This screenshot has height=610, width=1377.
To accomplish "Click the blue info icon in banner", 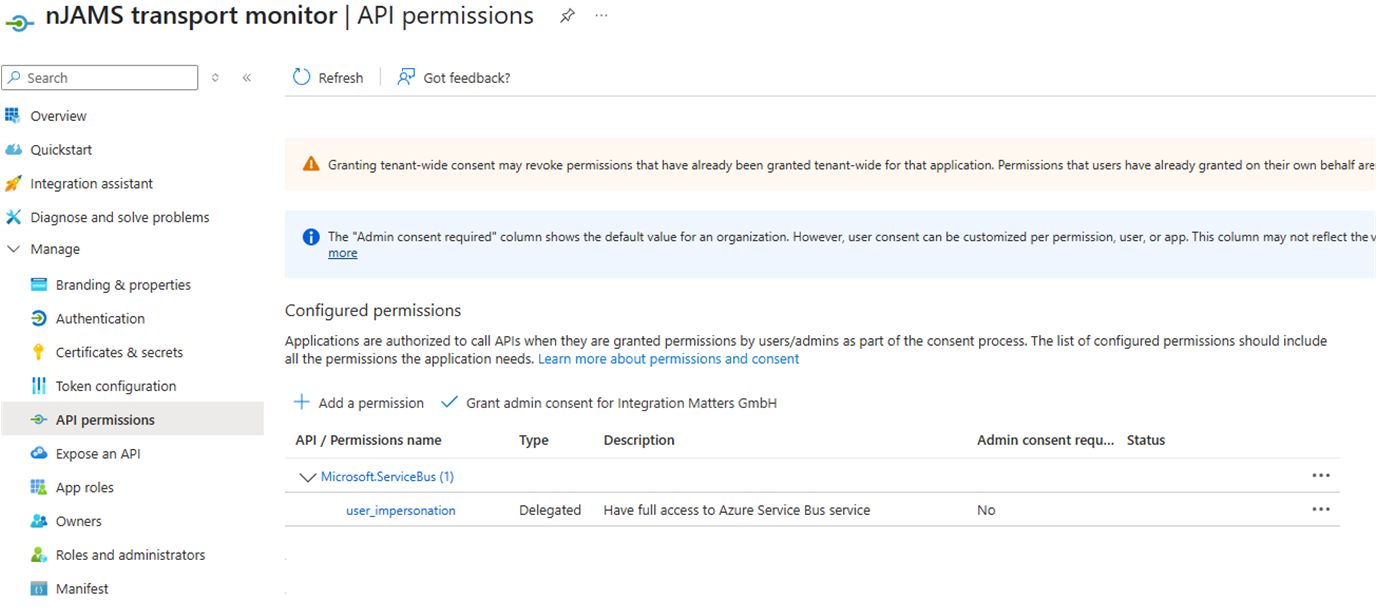I will [311, 237].
